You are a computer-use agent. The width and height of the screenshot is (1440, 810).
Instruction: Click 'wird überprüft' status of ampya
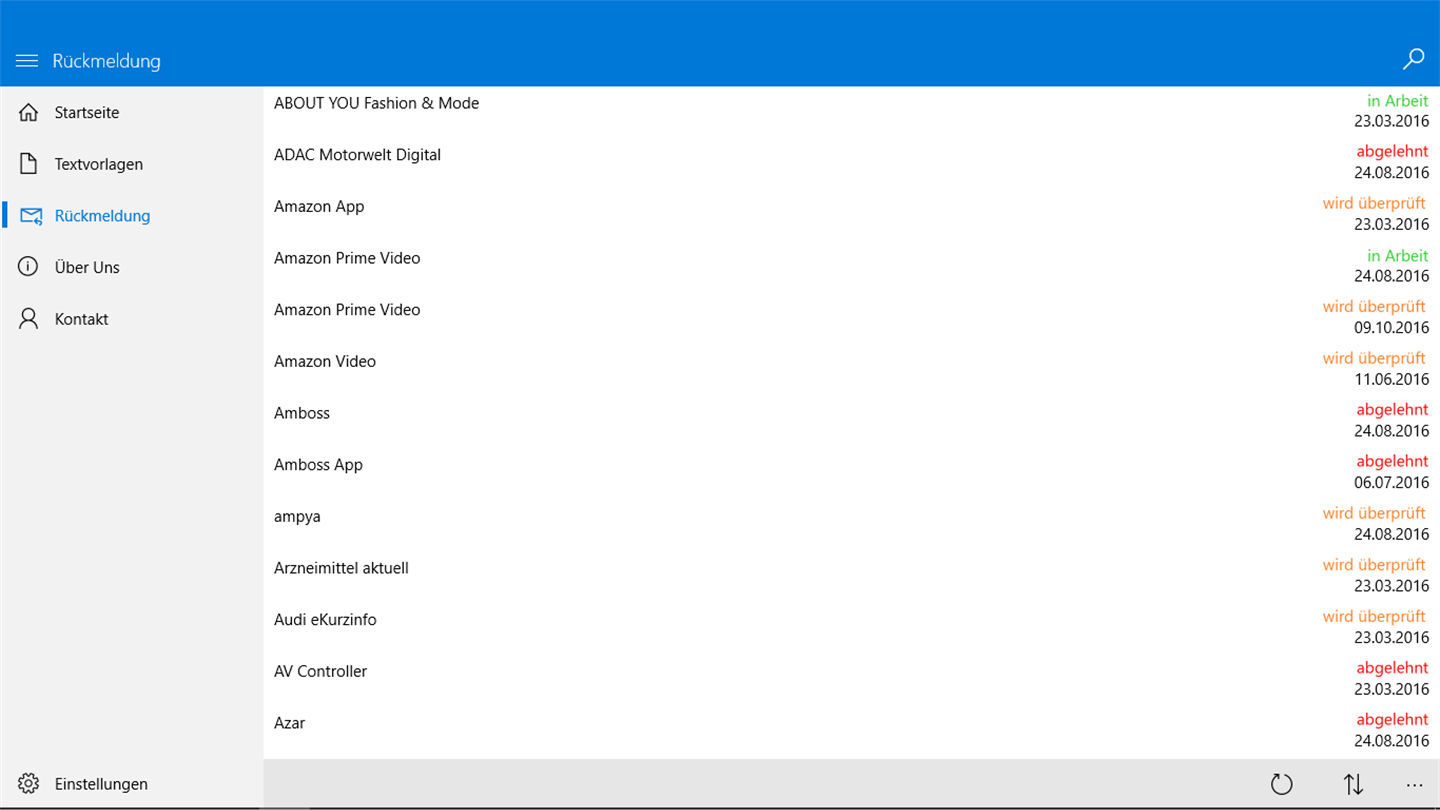click(x=1375, y=514)
